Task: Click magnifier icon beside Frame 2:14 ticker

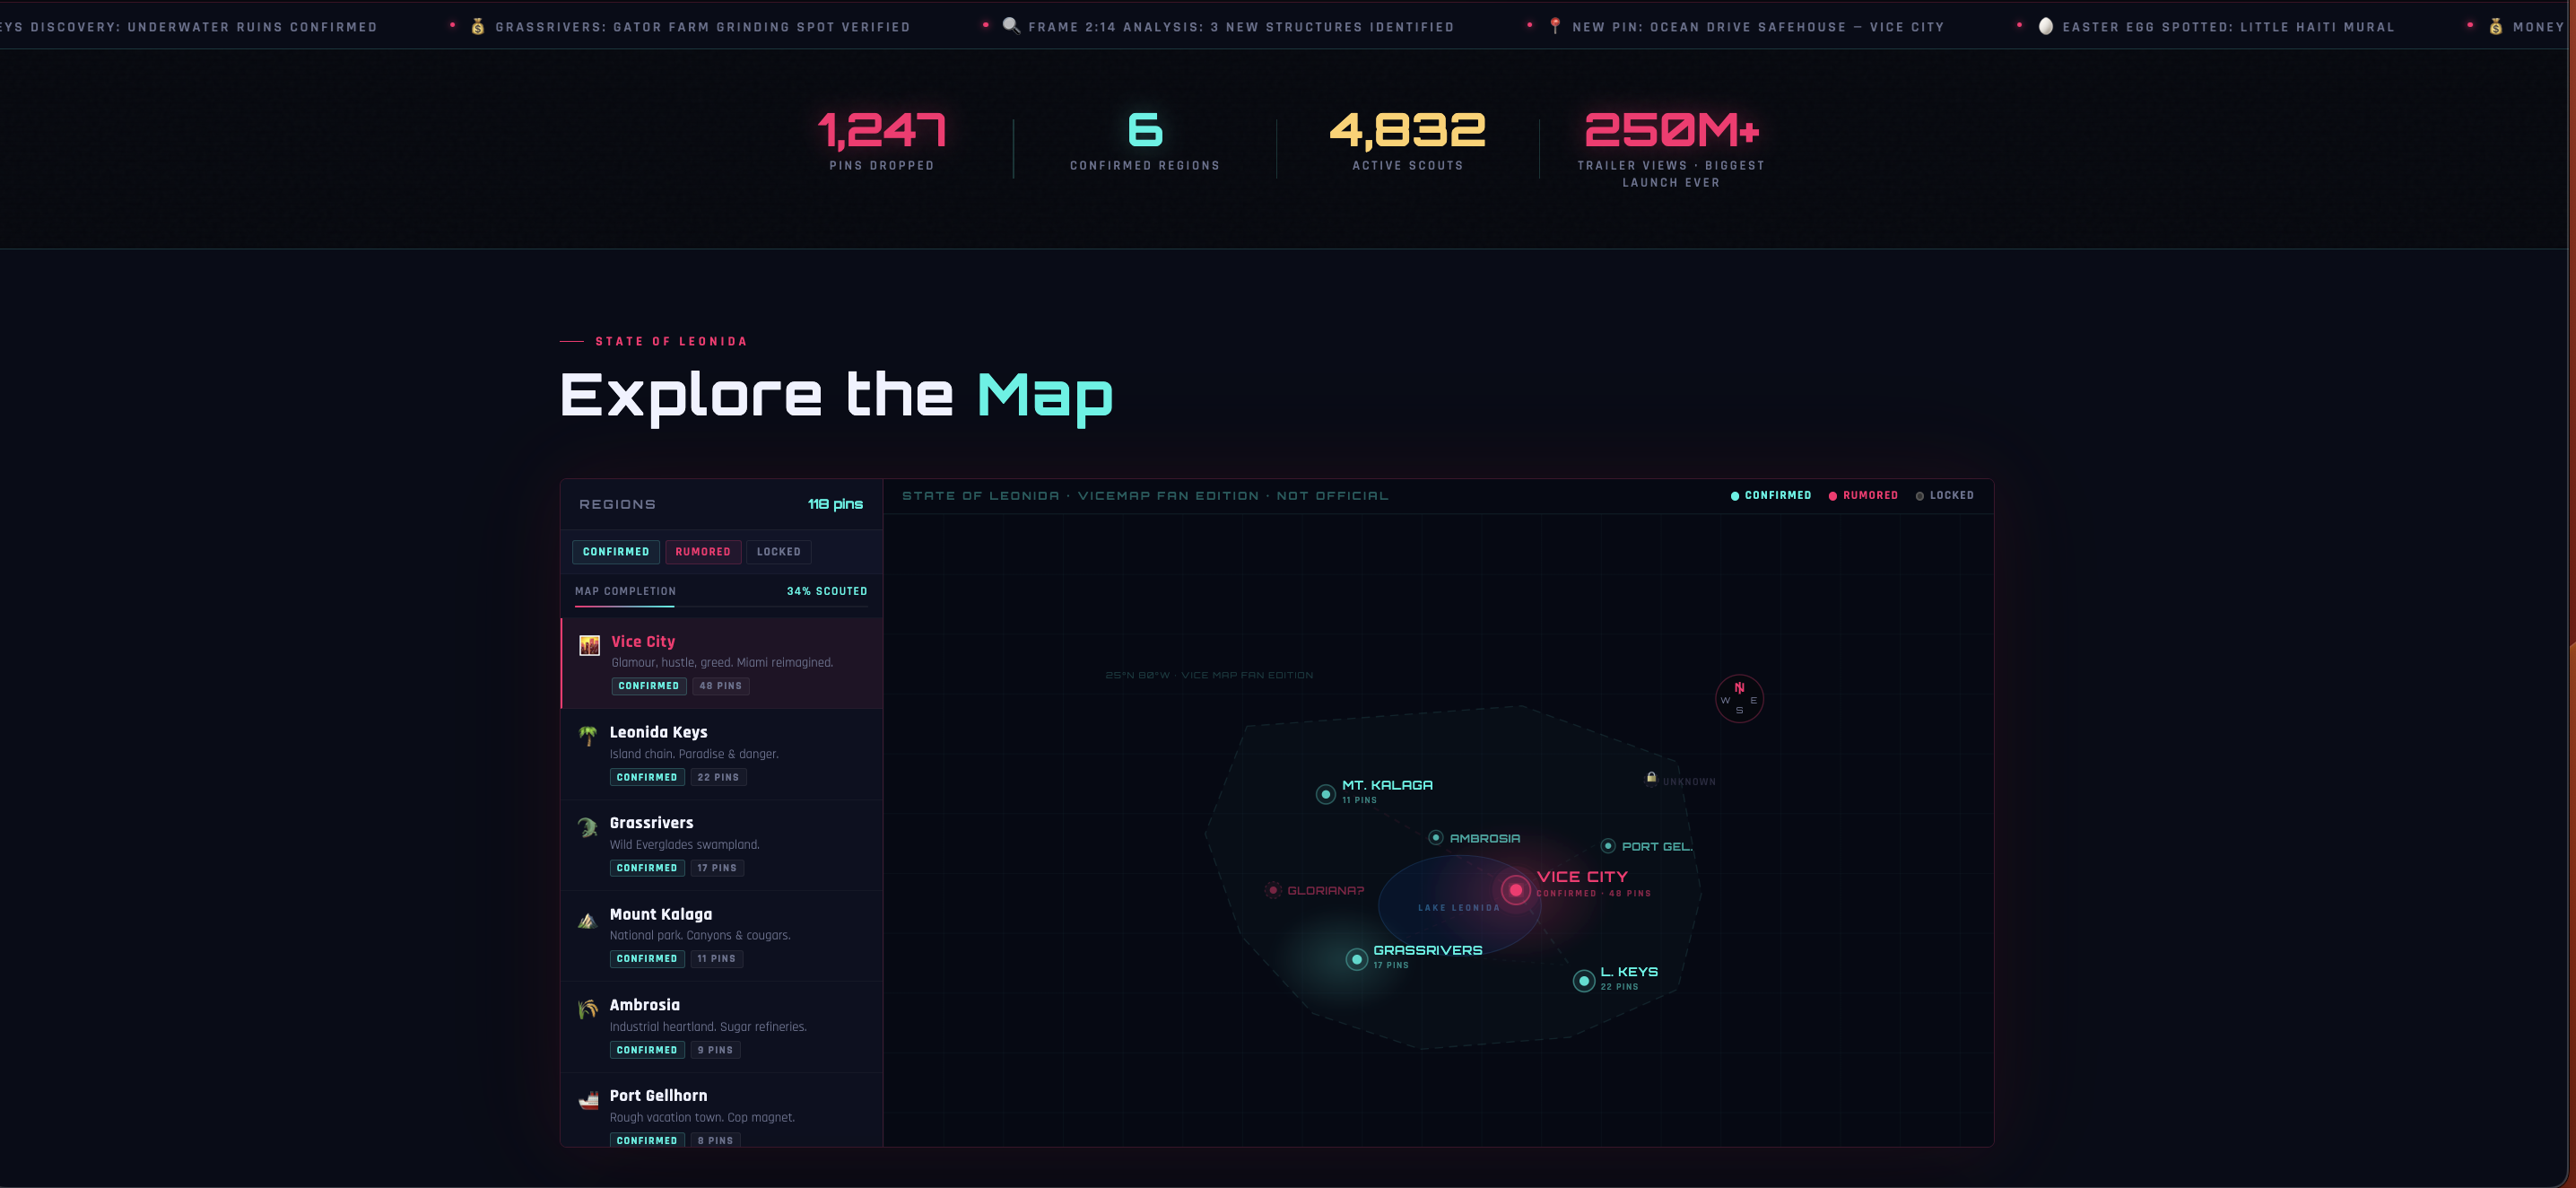Action: [x=1011, y=26]
